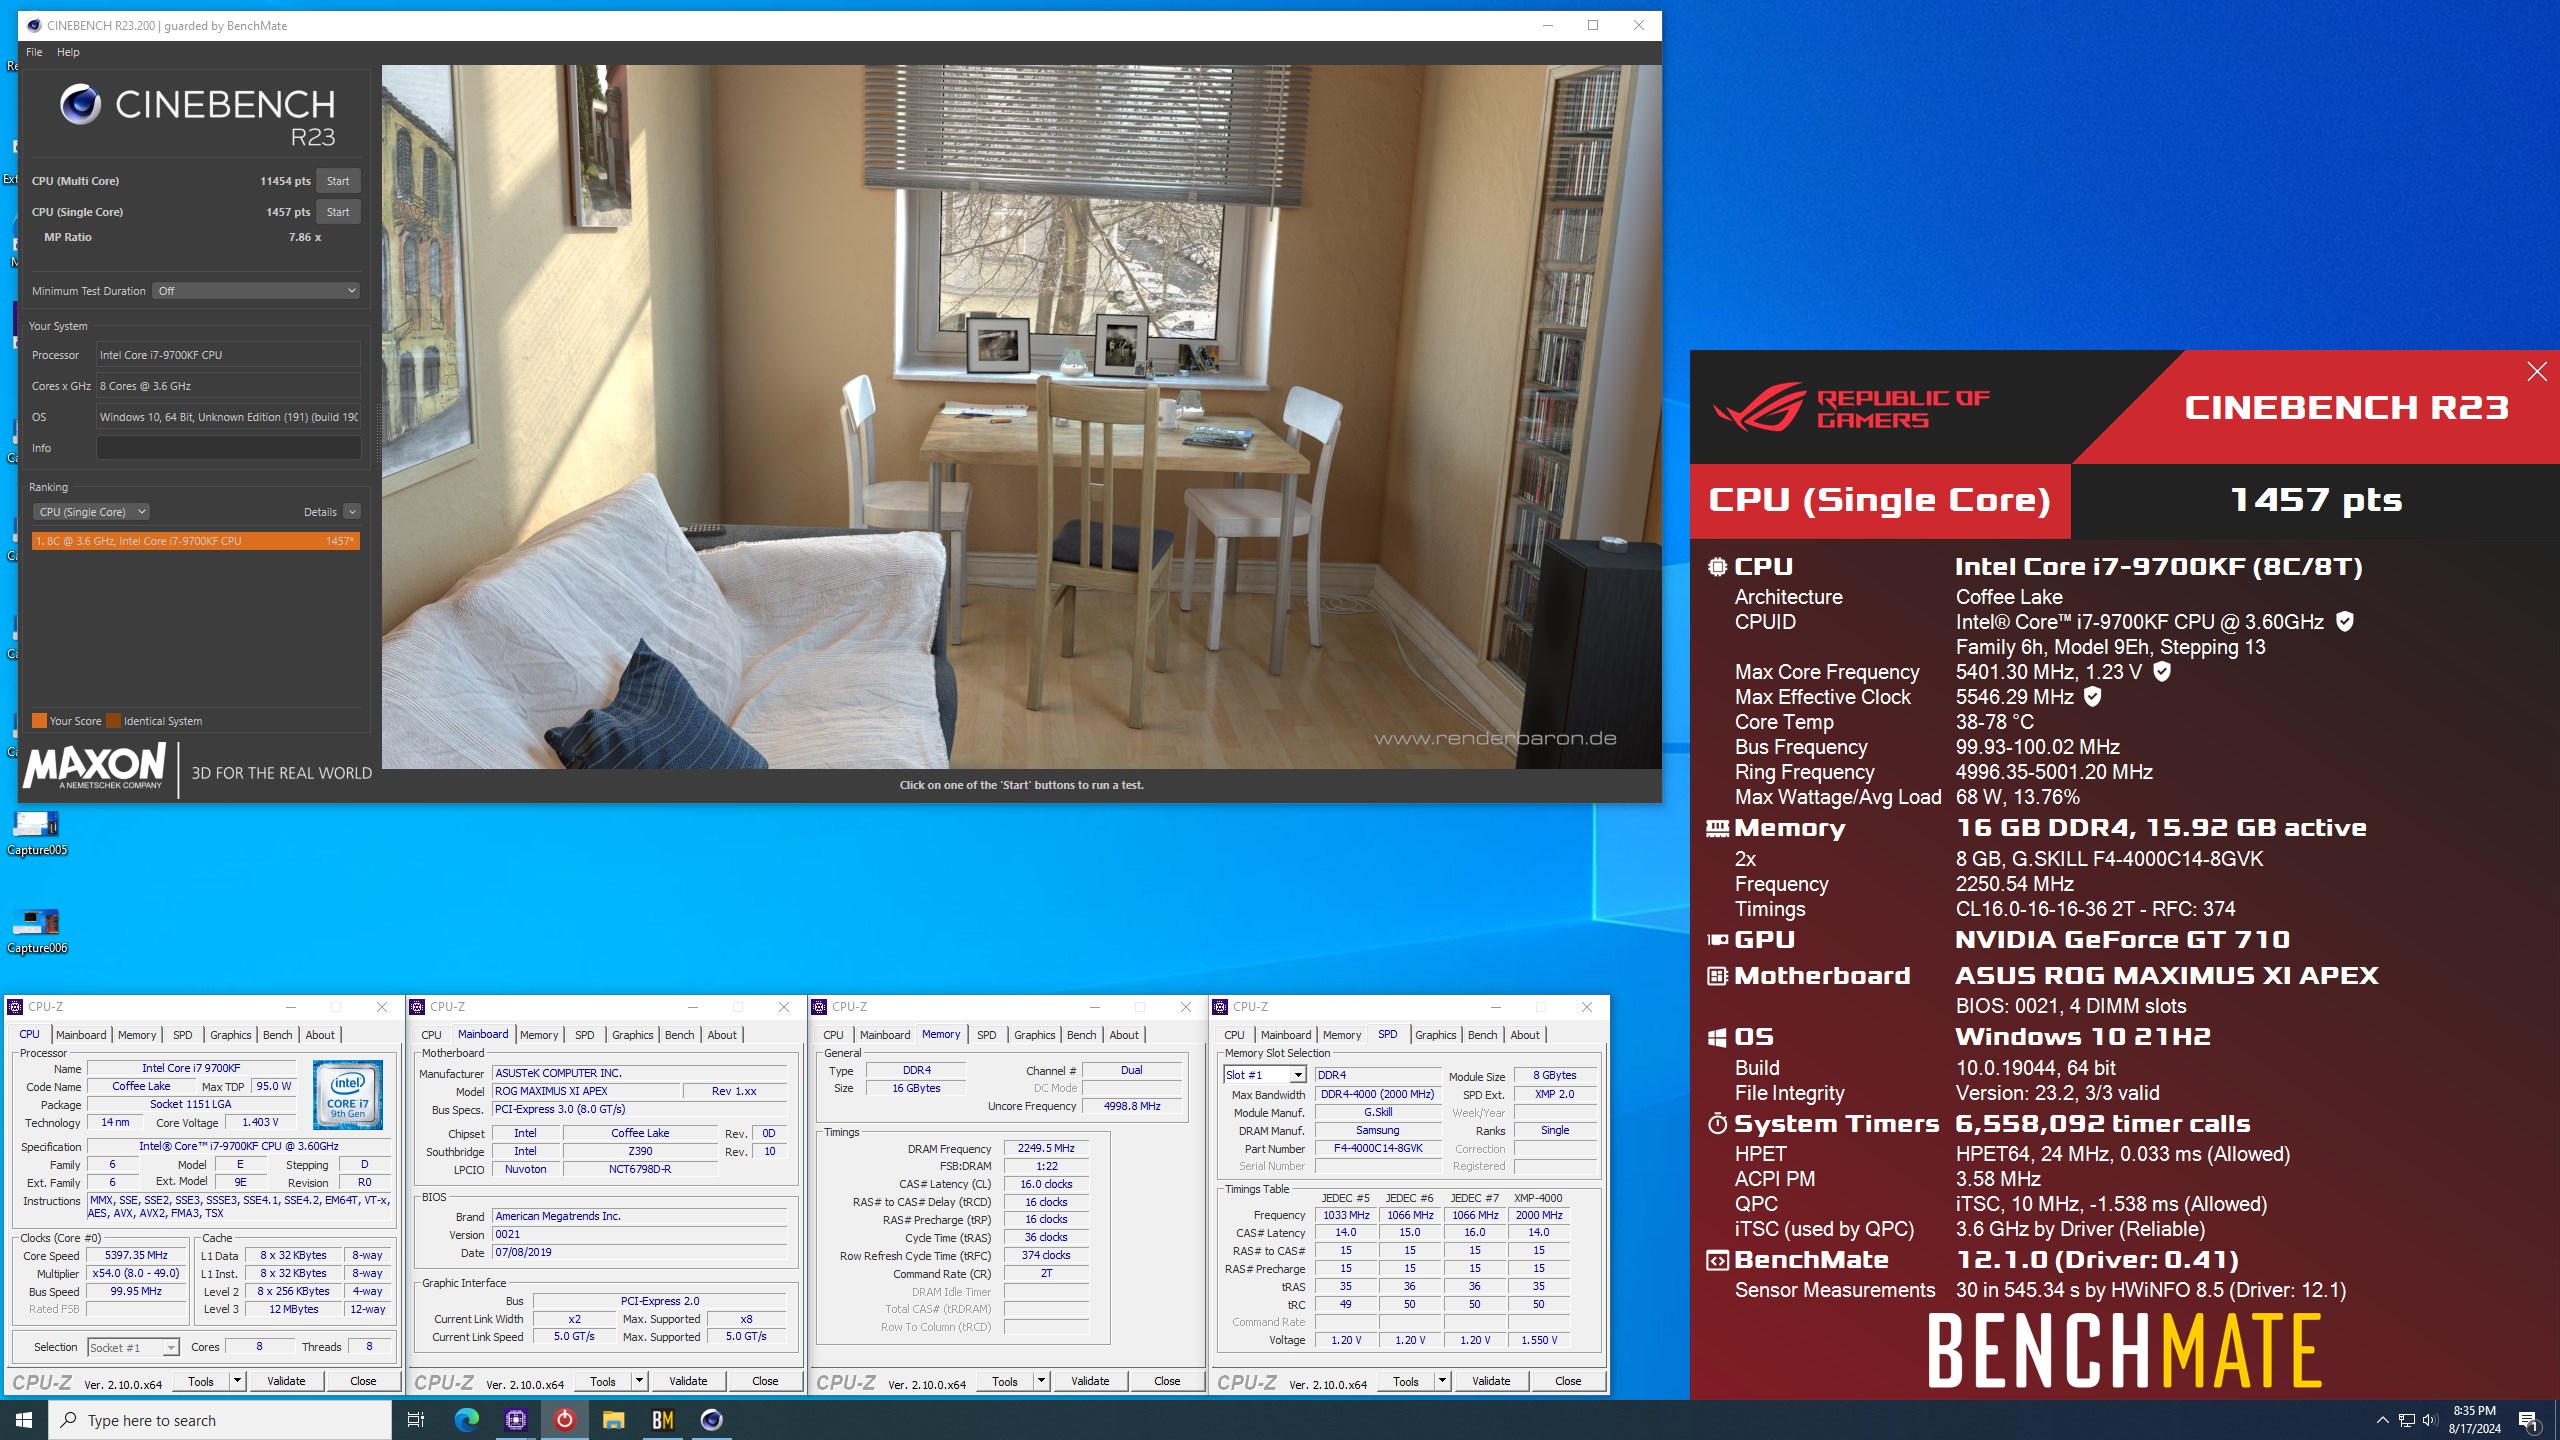Screen dimensions: 2560x1440
Task: Switch to Graphics tab in CPU-Z Mainboard window
Action: 632,1035
